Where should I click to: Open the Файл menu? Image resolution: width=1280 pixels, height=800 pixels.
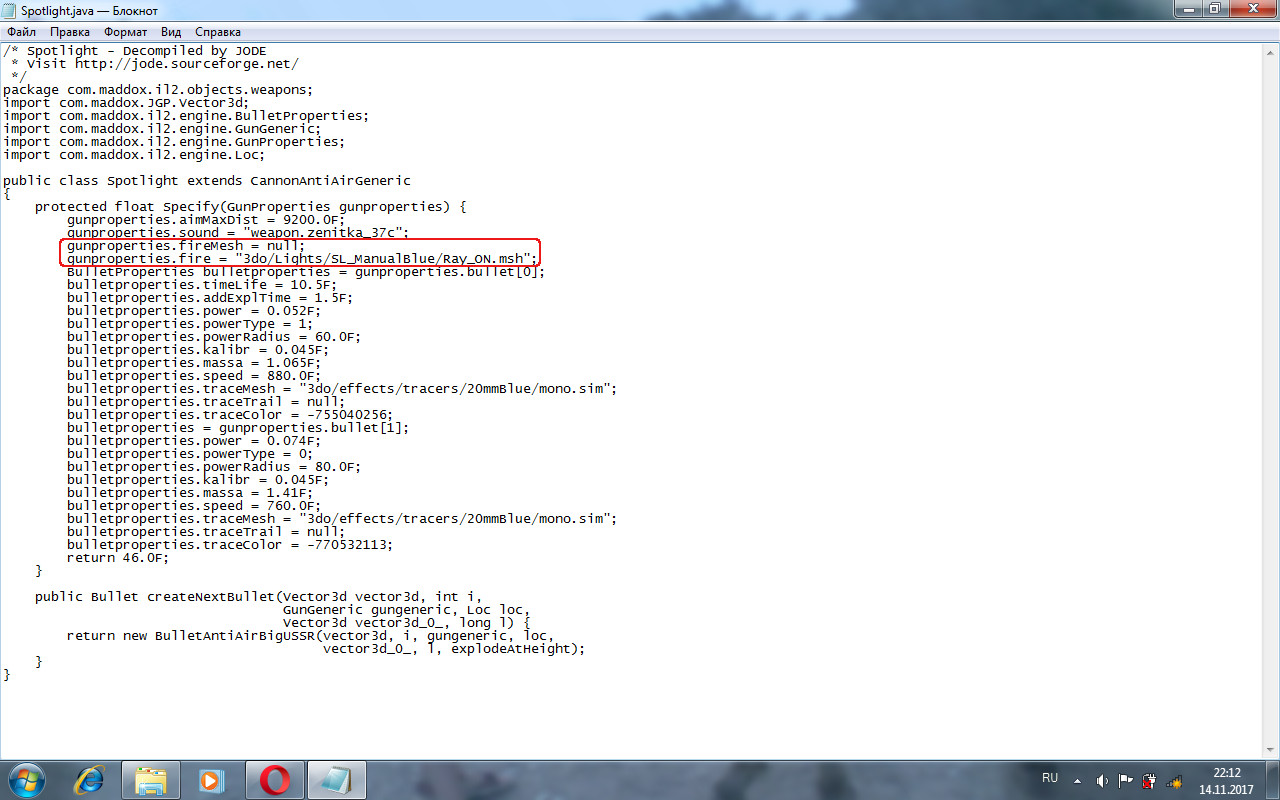[21, 32]
